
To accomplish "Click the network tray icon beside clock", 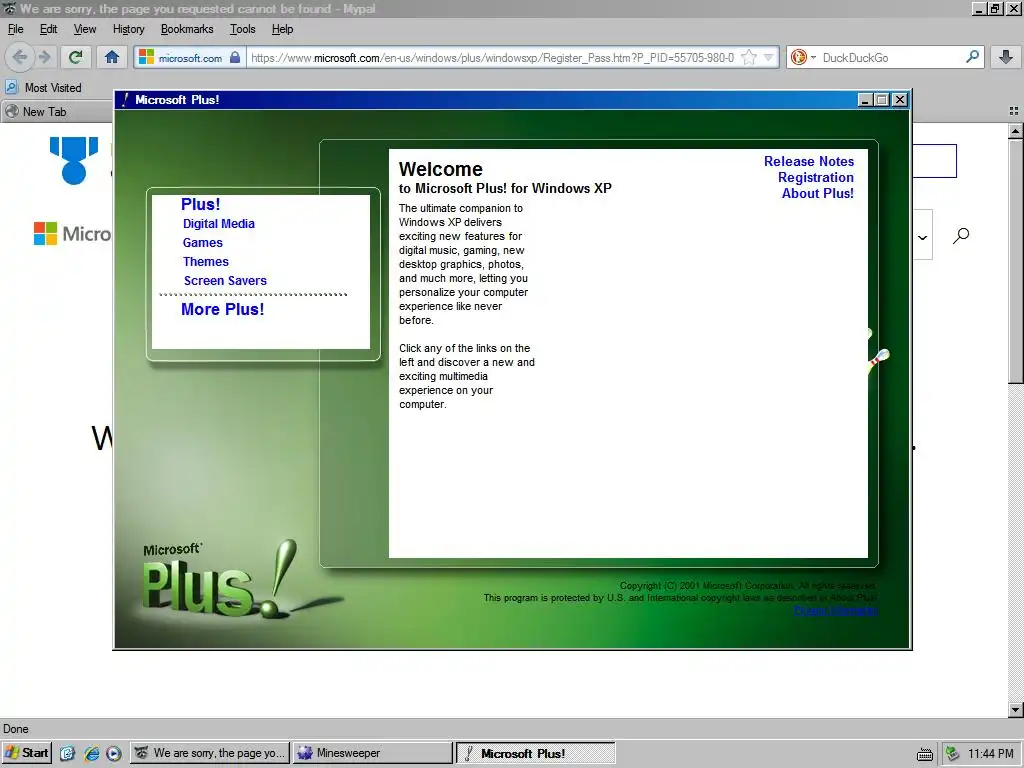I will point(952,754).
